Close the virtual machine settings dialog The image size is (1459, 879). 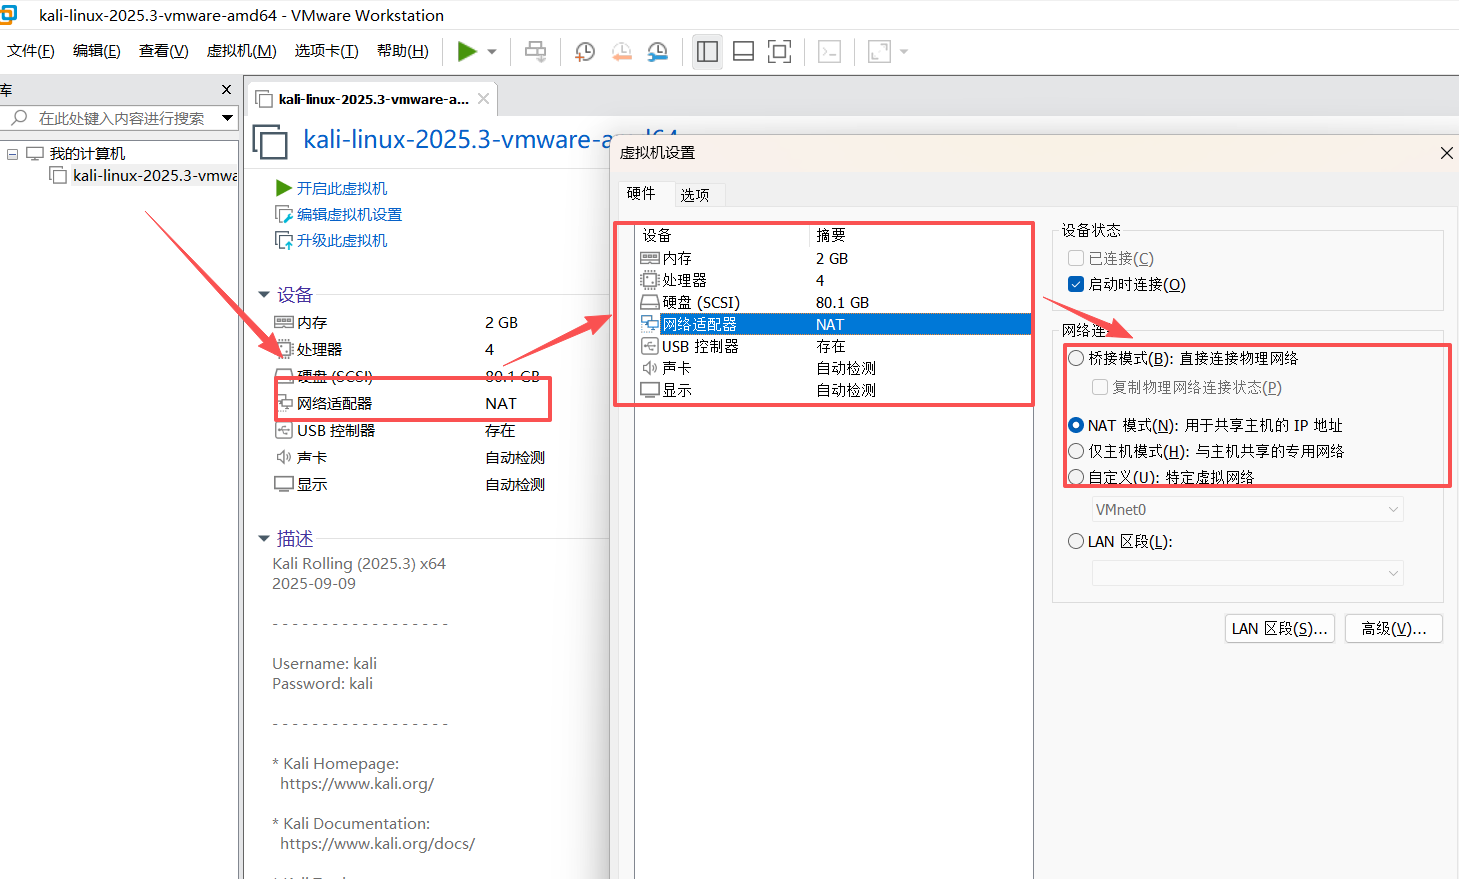tap(1446, 153)
